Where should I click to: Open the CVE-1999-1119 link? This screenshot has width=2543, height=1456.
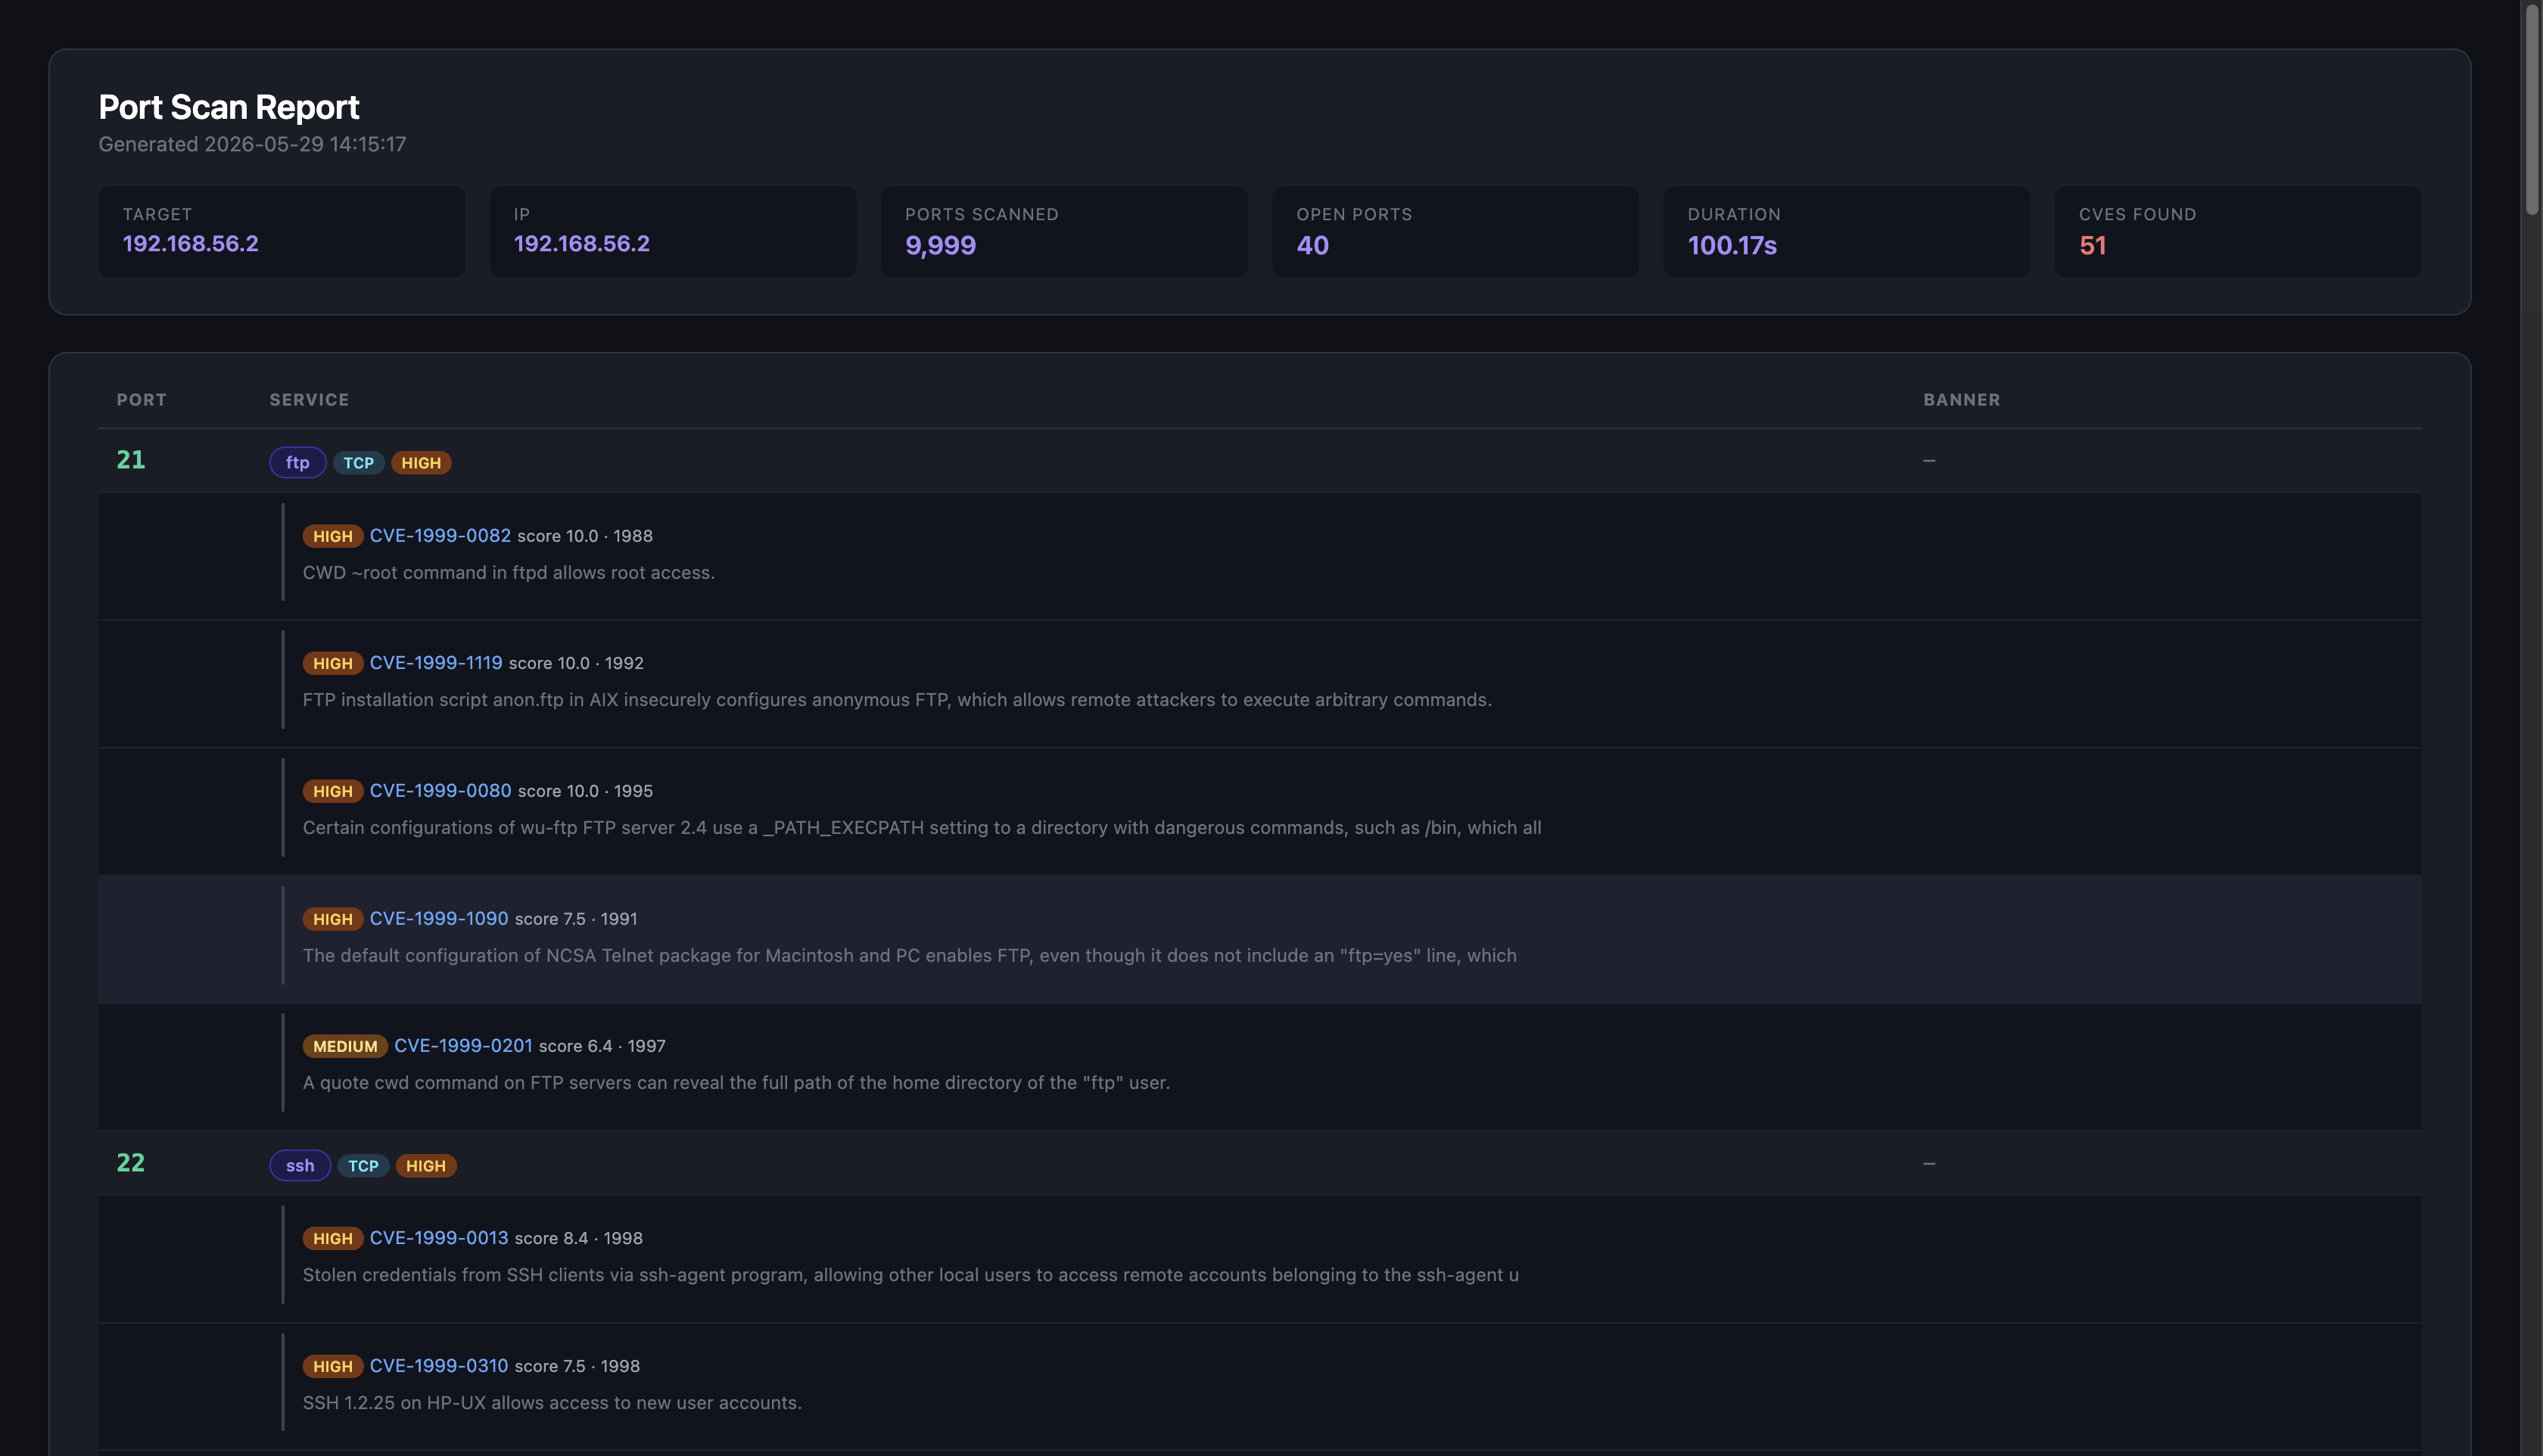436,662
